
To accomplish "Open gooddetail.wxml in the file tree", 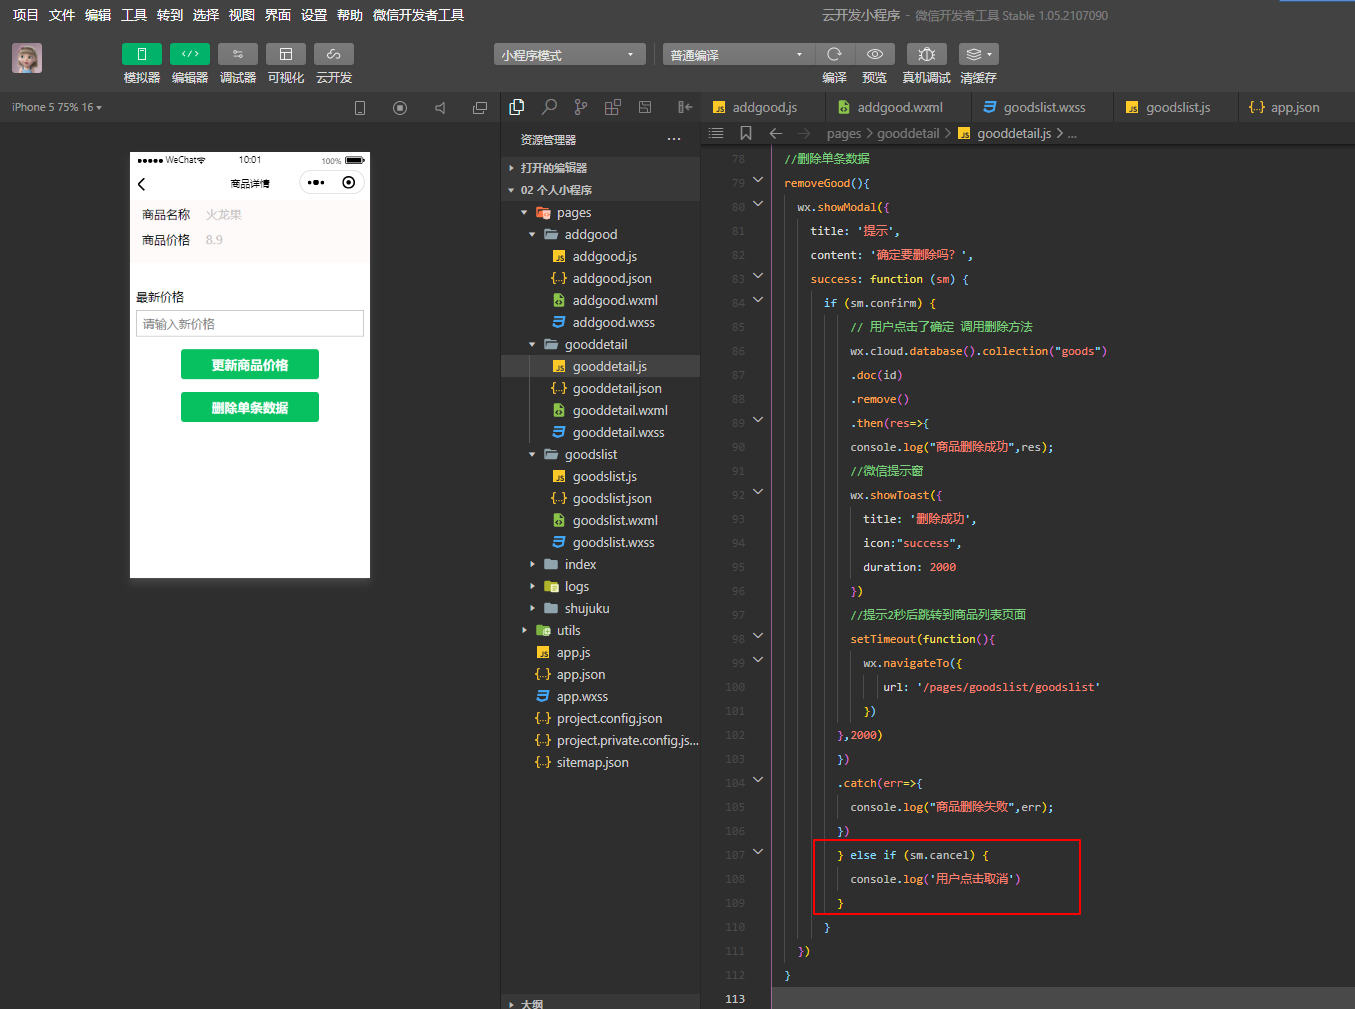I will pyautogui.click(x=600, y=410).
